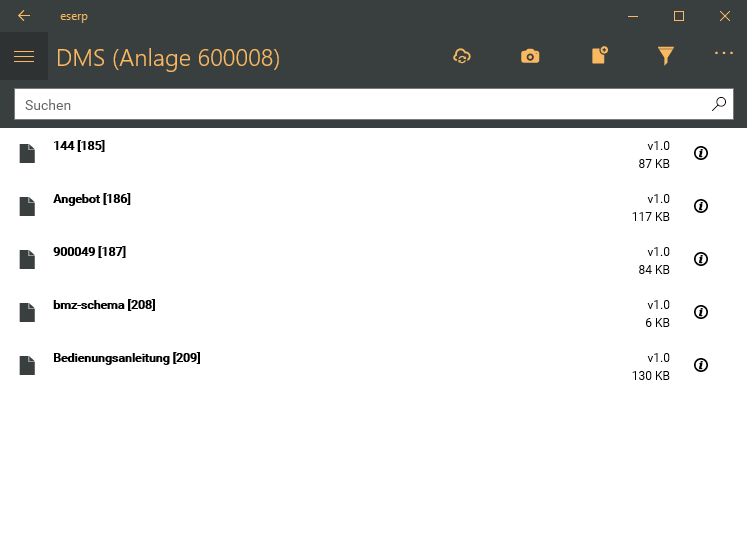
Task: Show info for document 144 [185]
Action: (x=701, y=153)
